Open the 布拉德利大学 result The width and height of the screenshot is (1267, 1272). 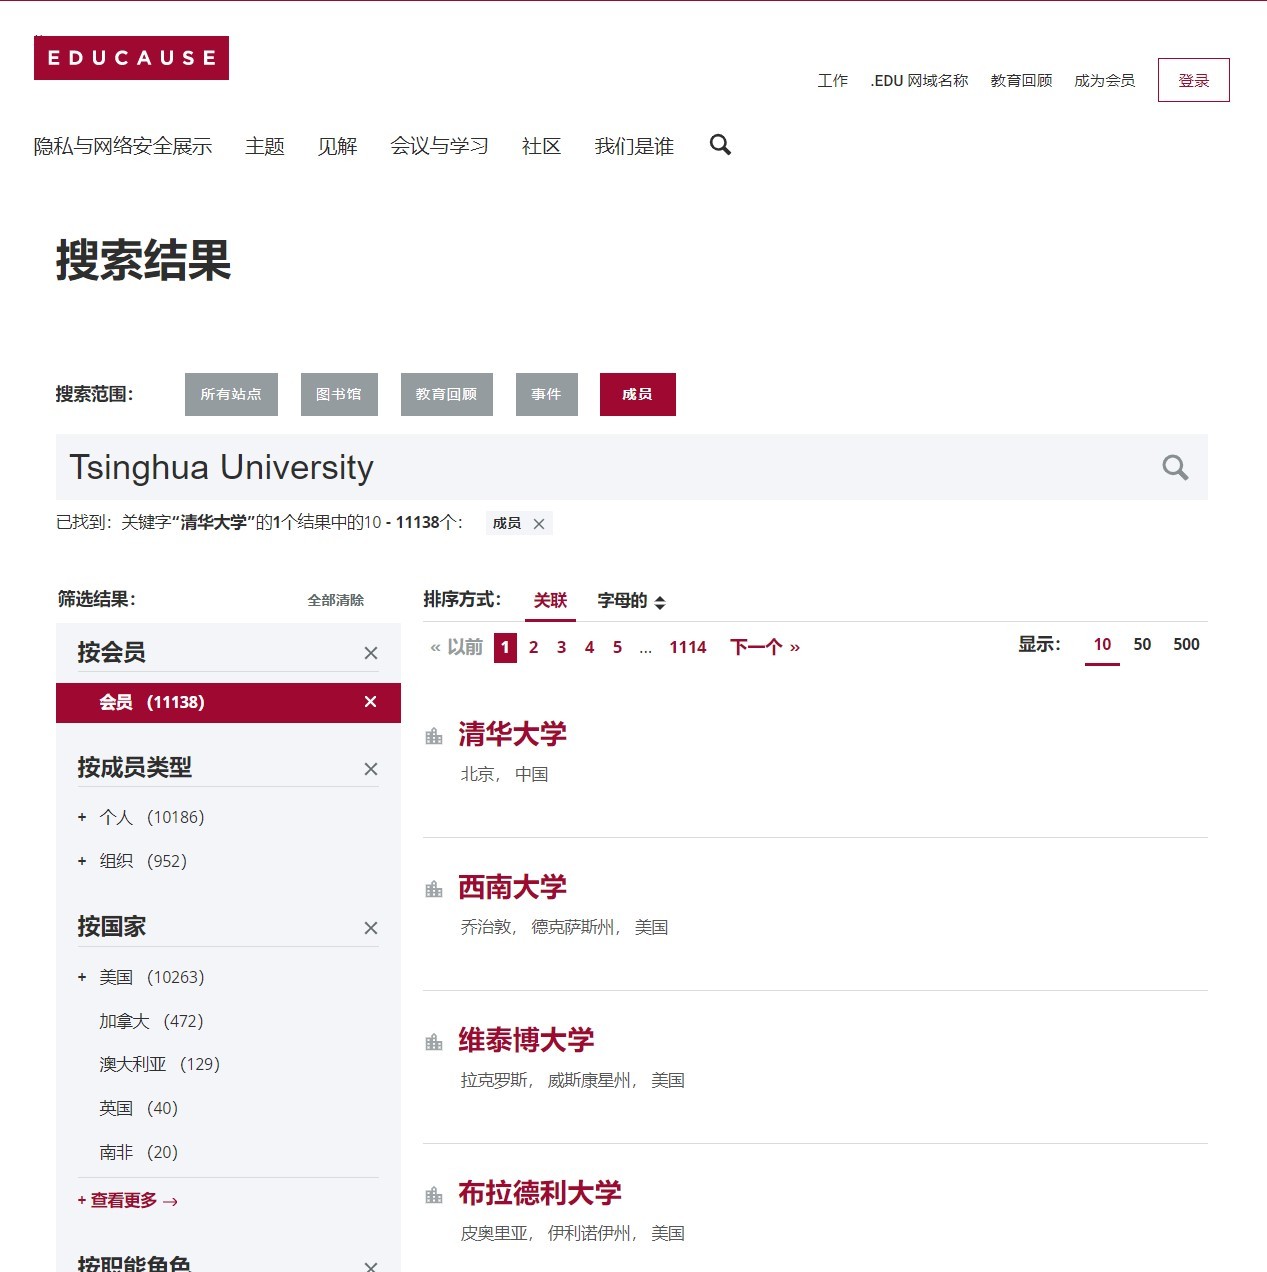point(540,1193)
